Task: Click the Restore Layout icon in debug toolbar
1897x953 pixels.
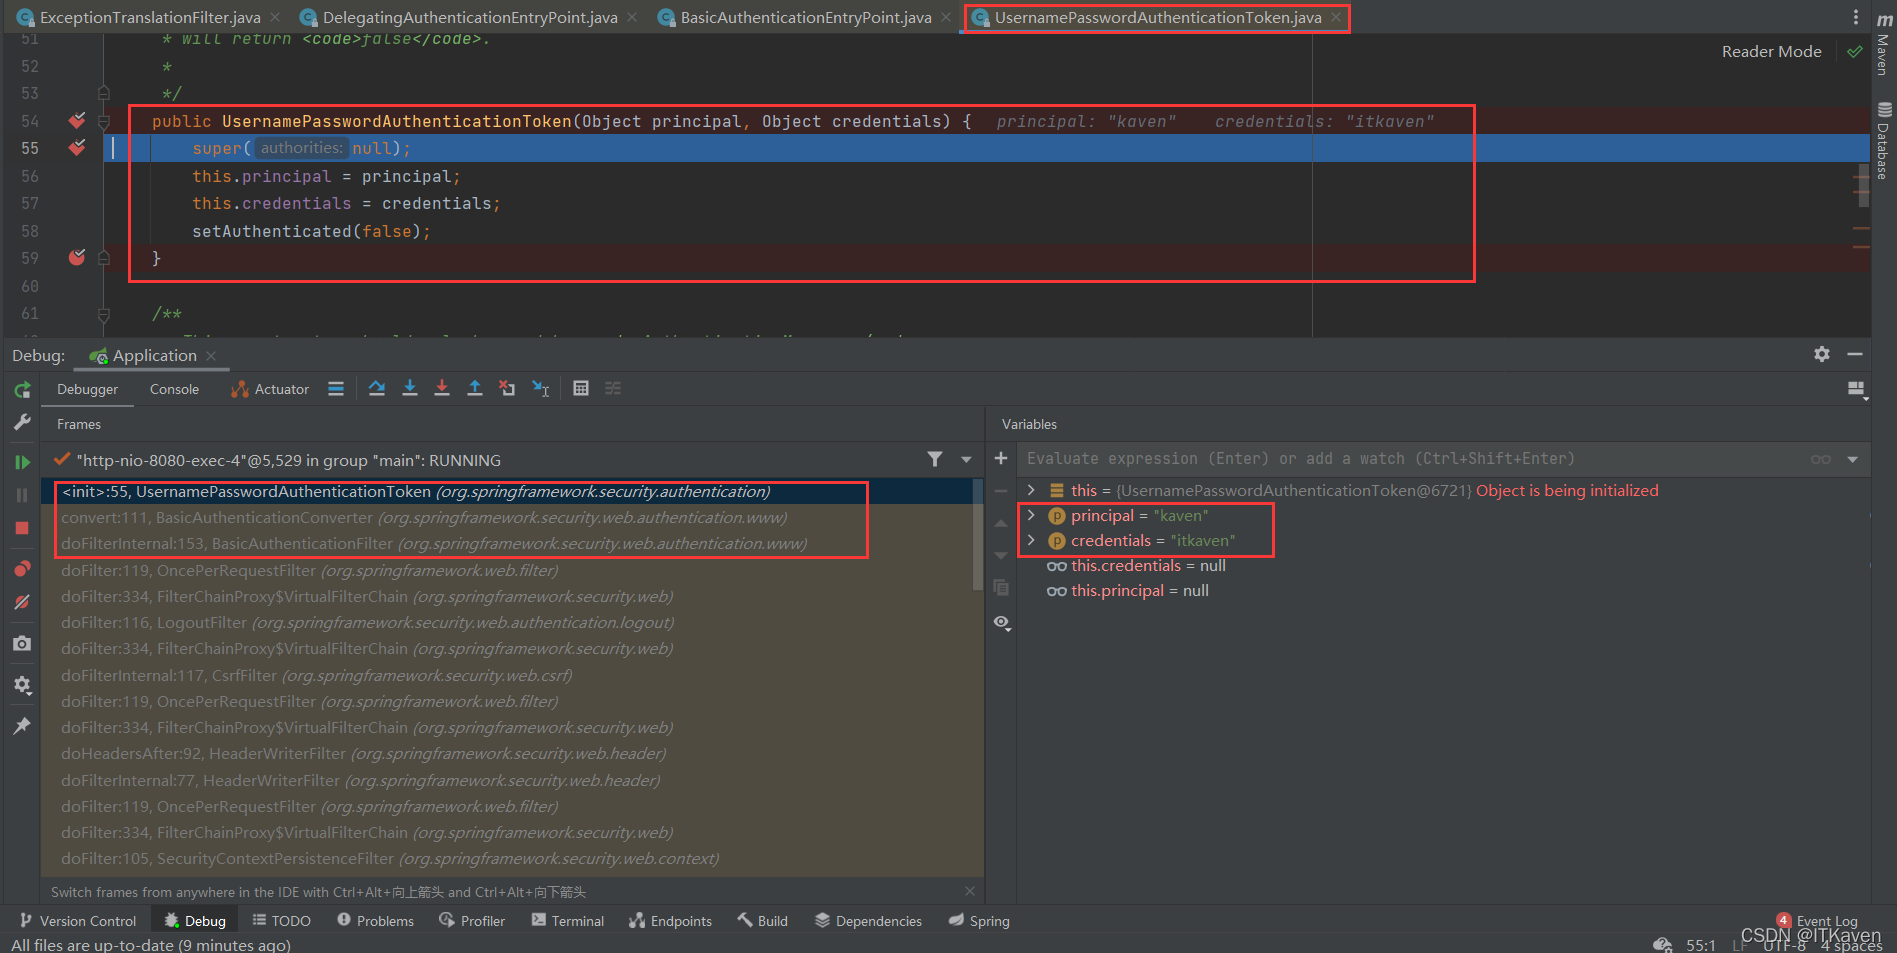Action: click(x=1857, y=390)
